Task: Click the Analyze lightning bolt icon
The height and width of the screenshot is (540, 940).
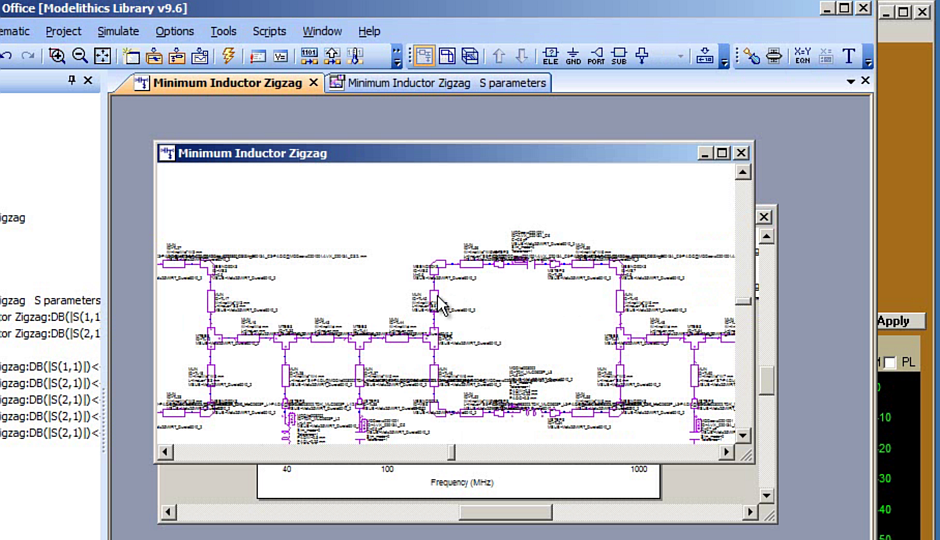Action: click(x=228, y=56)
